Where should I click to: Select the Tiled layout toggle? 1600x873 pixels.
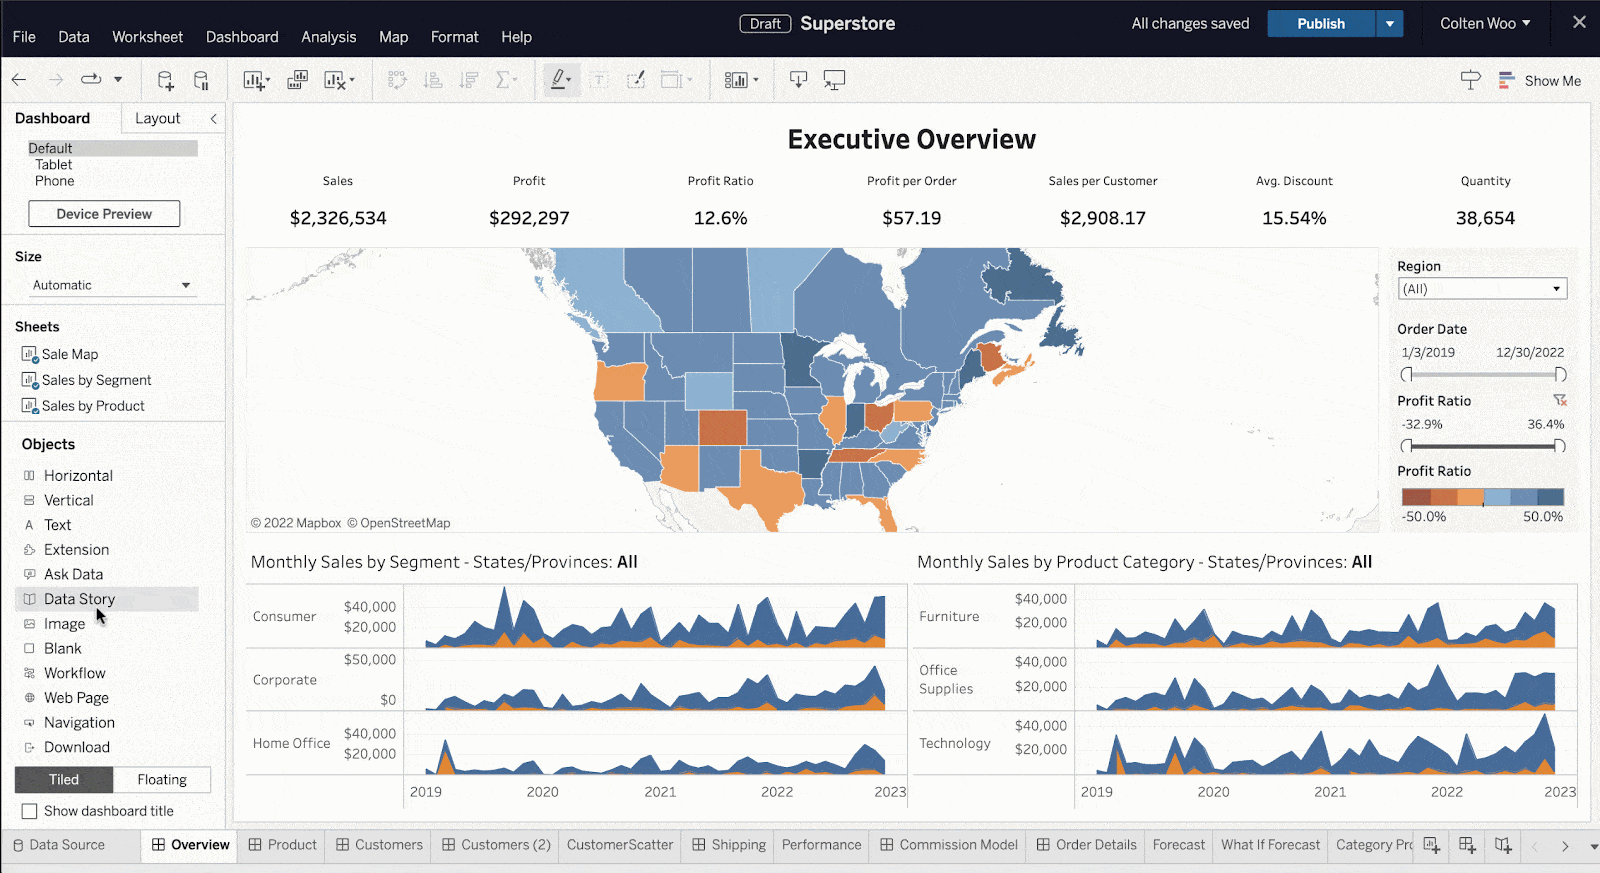64,780
